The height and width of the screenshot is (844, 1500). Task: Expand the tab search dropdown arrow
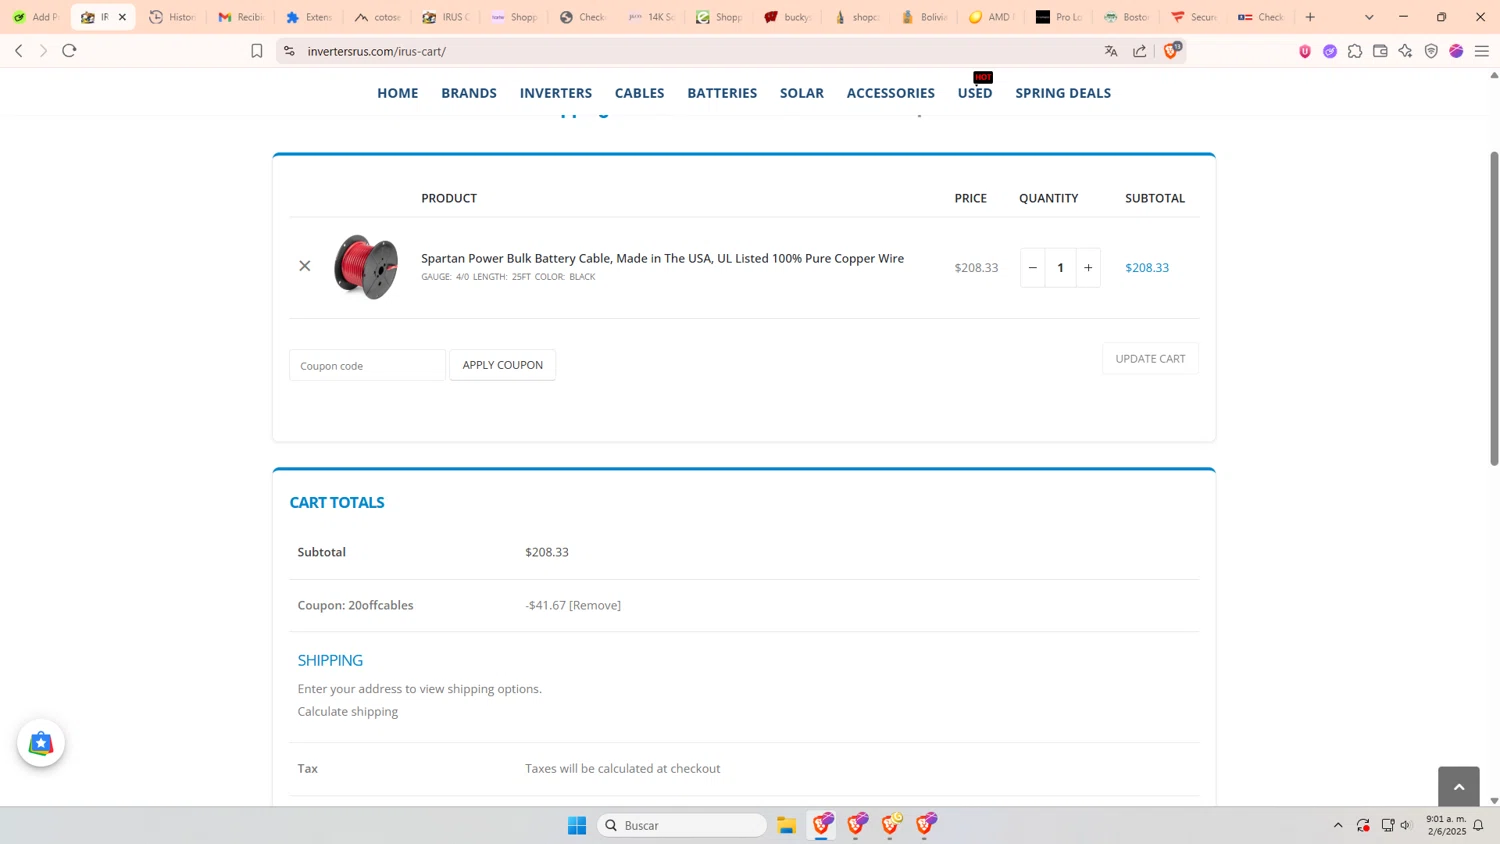coord(1369,17)
